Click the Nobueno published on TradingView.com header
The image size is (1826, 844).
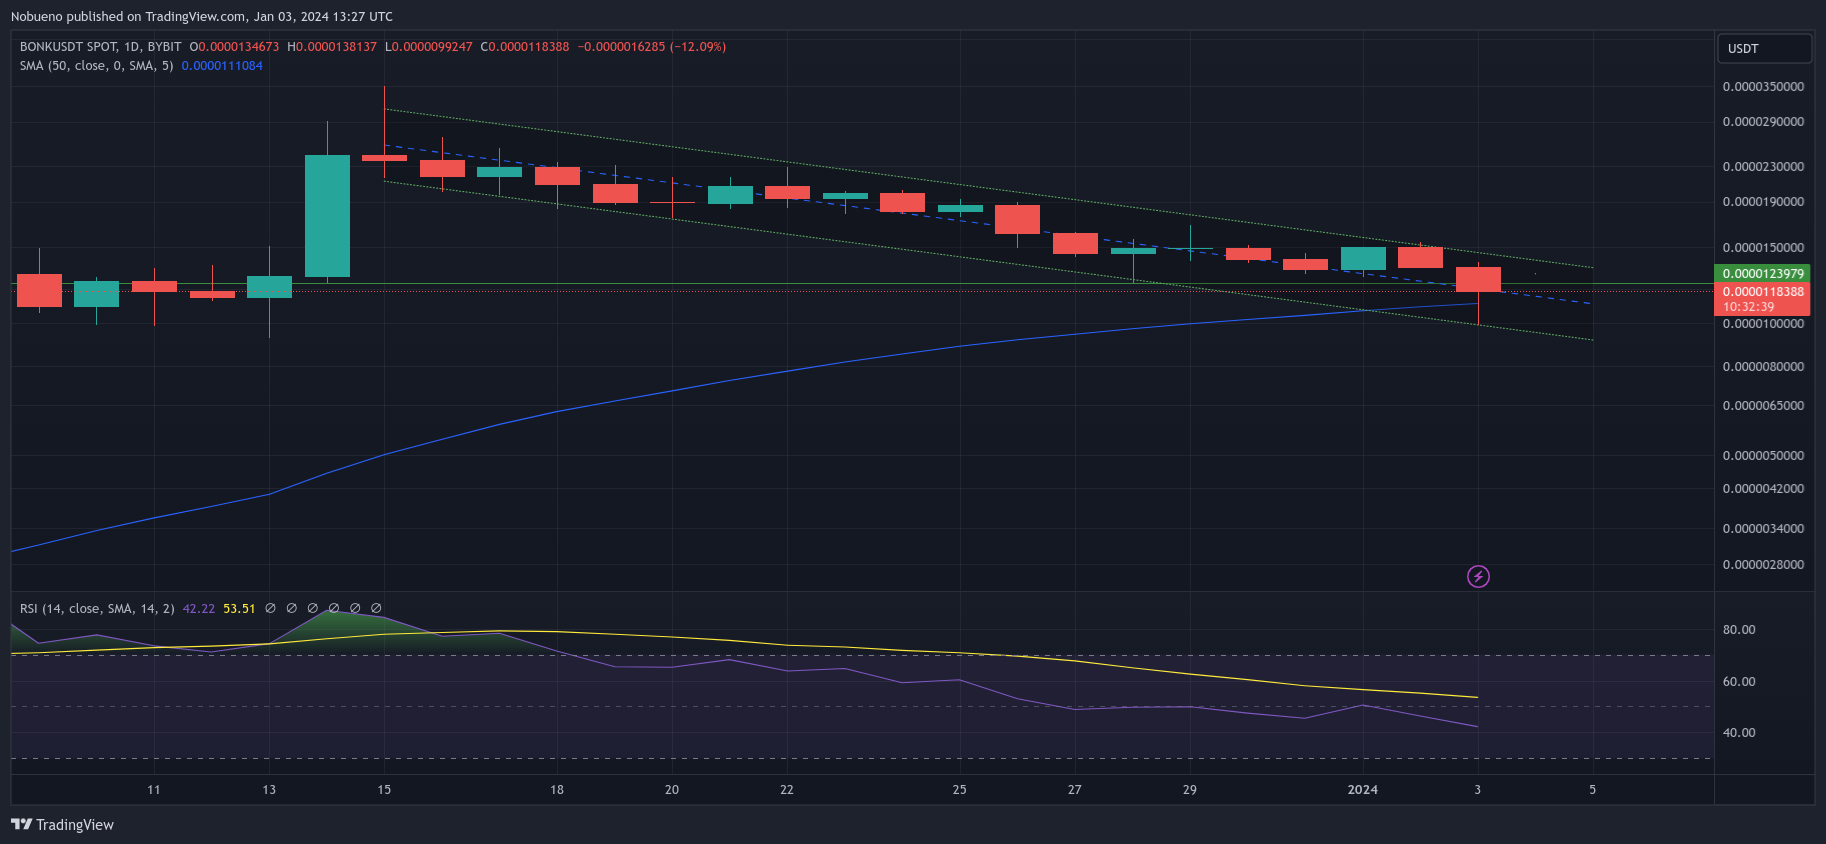click(x=202, y=16)
